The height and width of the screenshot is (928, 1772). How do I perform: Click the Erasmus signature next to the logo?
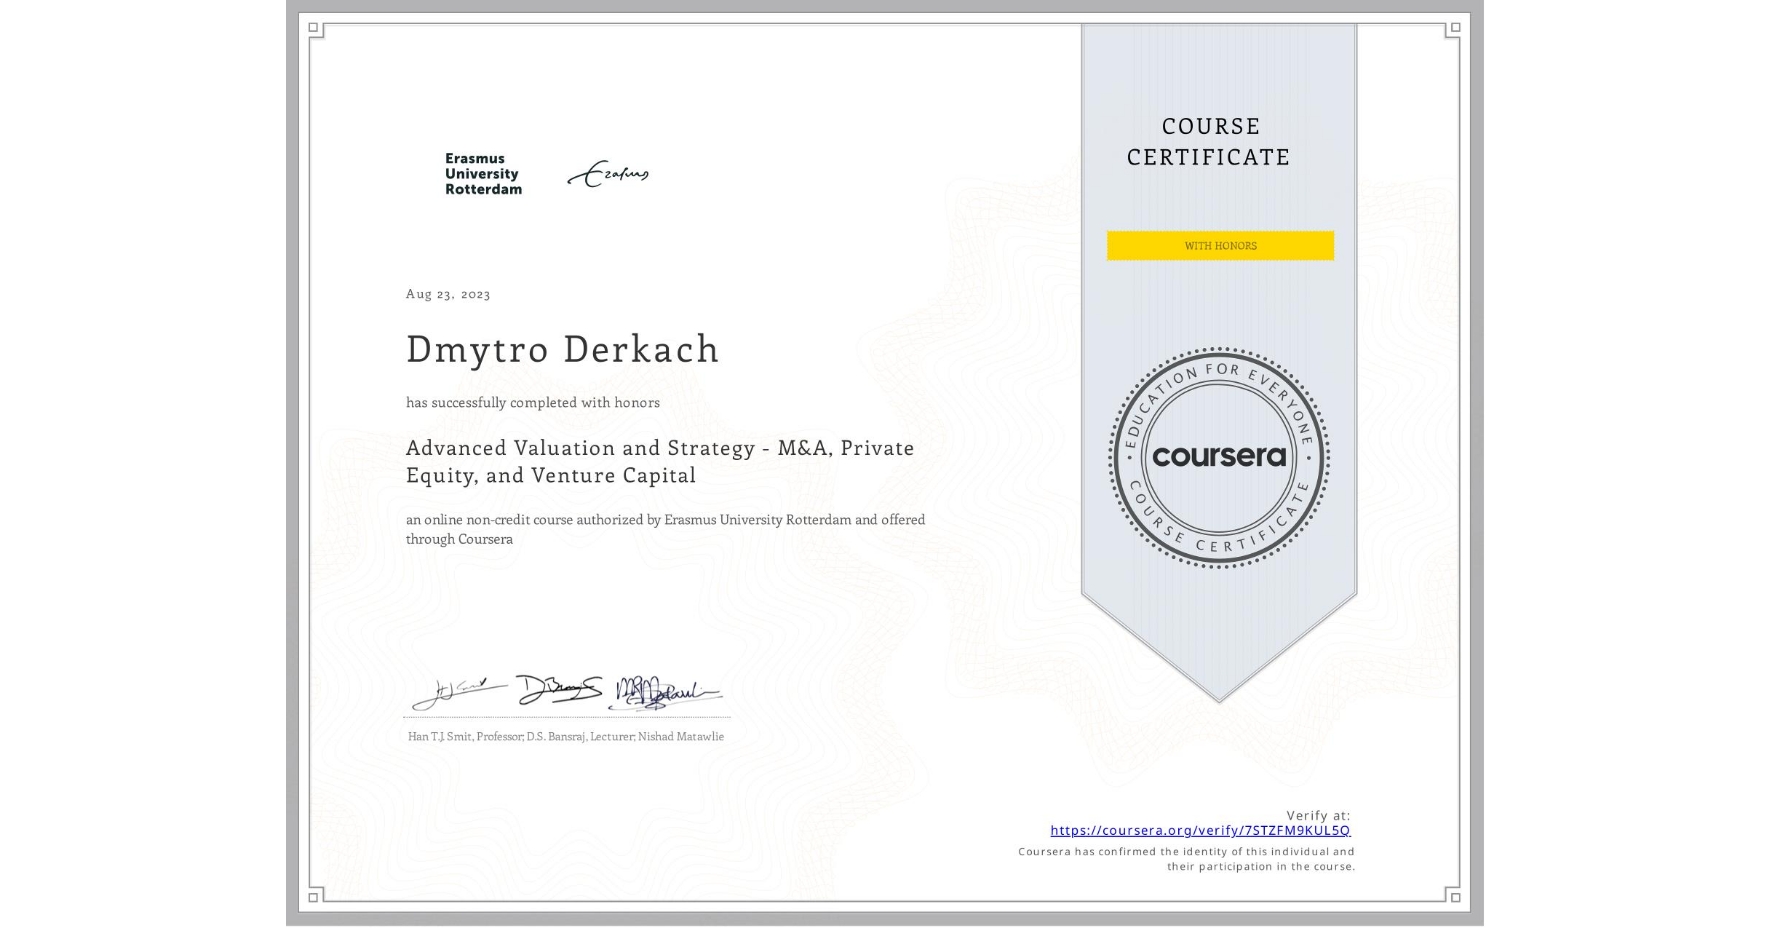click(611, 173)
